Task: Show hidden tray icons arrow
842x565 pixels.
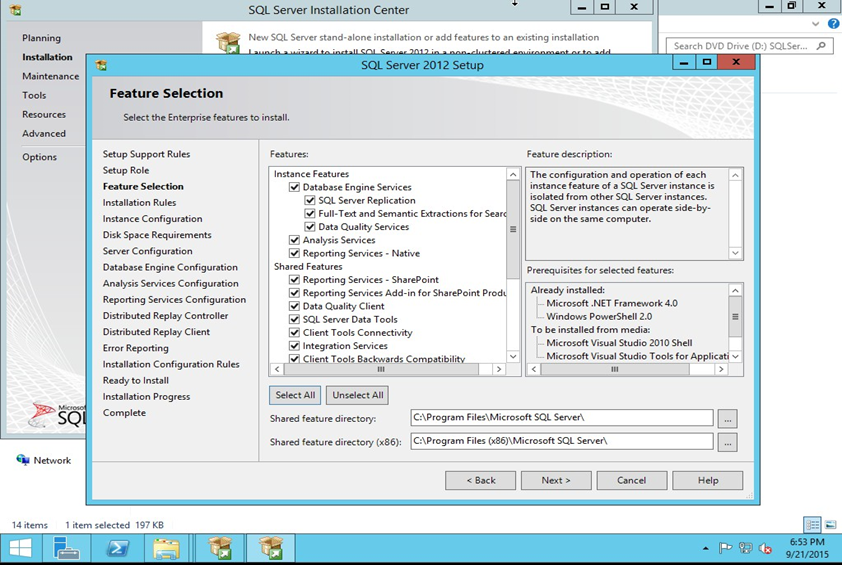Action: pos(708,548)
